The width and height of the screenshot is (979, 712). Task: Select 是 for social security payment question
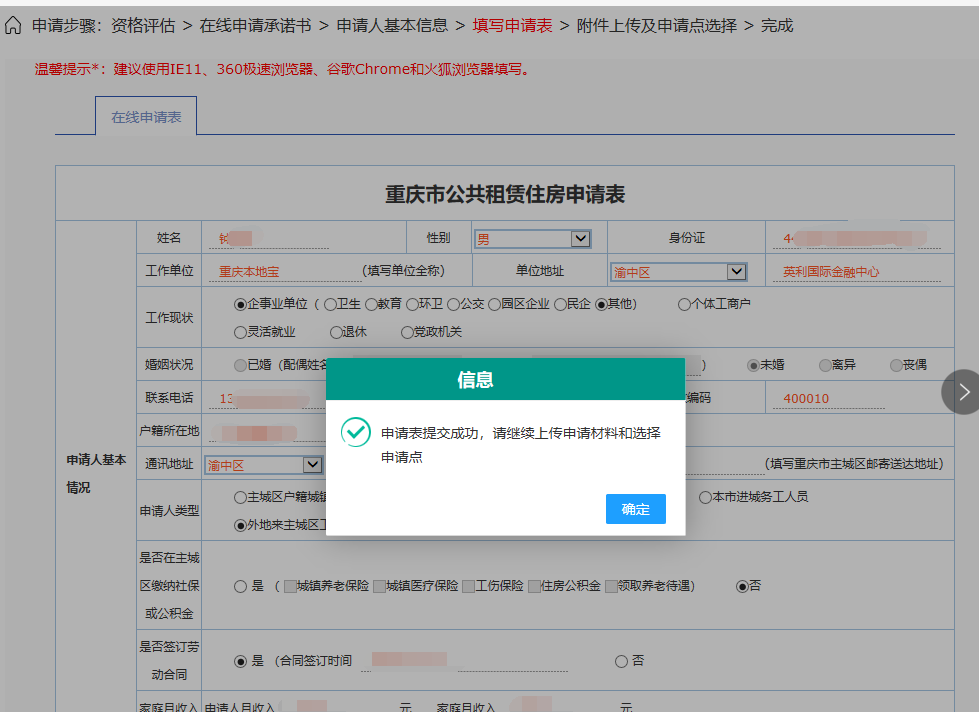[x=240, y=586]
